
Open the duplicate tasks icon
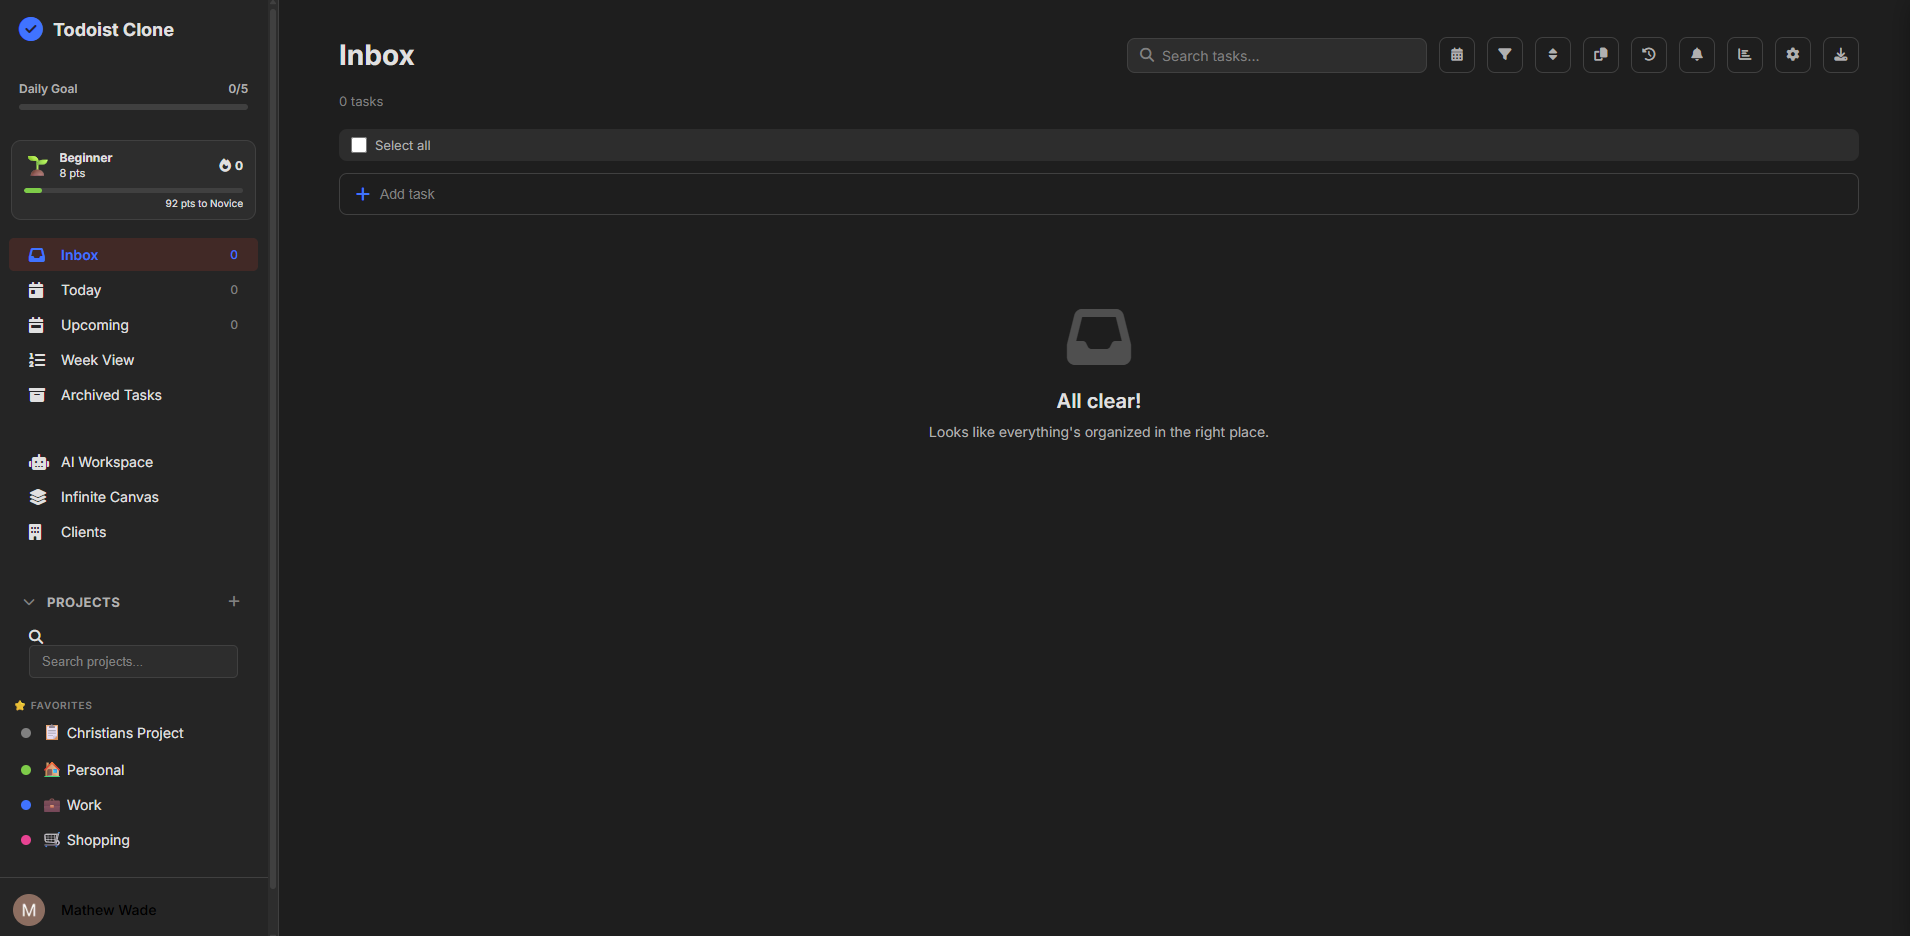(x=1600, y=55)
